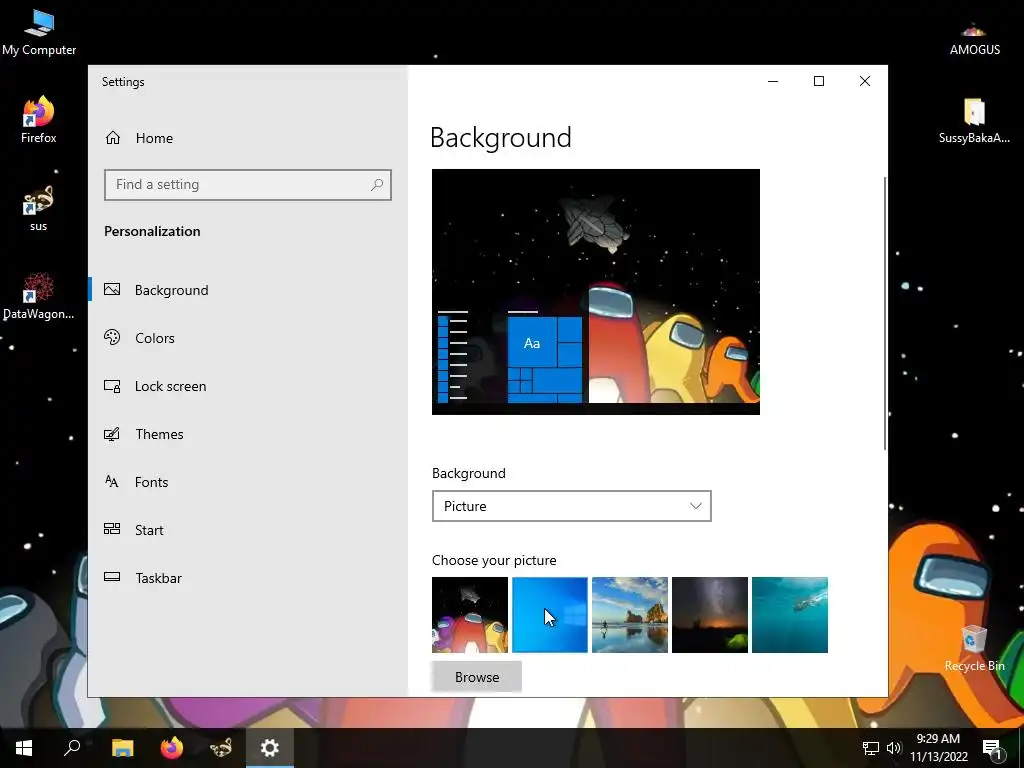Choose the beach rocks wallpaper thumbnail

[630, 615]
